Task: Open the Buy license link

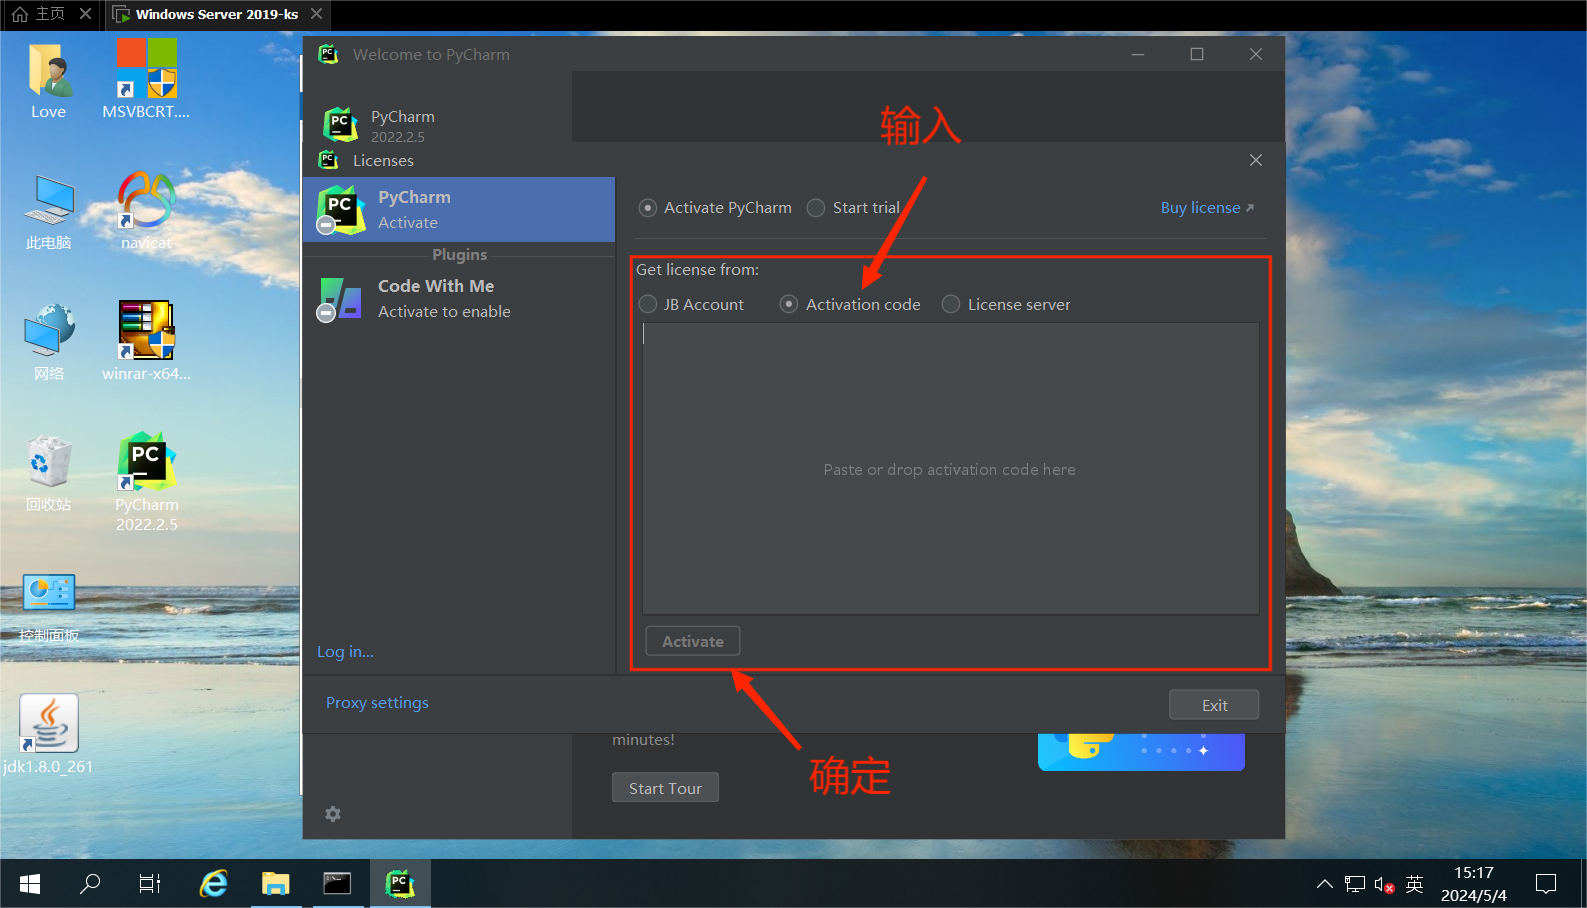Action: click(x=1207, y=208)
